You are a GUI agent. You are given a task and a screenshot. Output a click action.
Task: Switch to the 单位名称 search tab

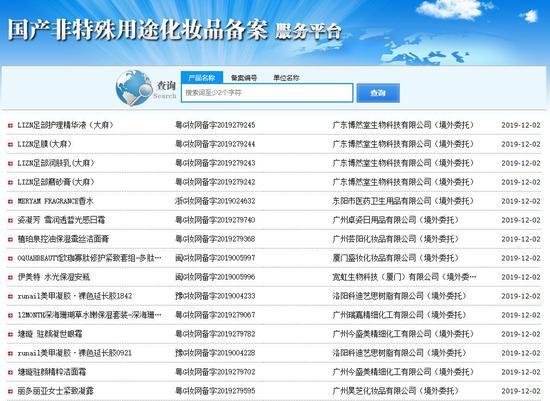pyautogui.click(x=286, y=78)
